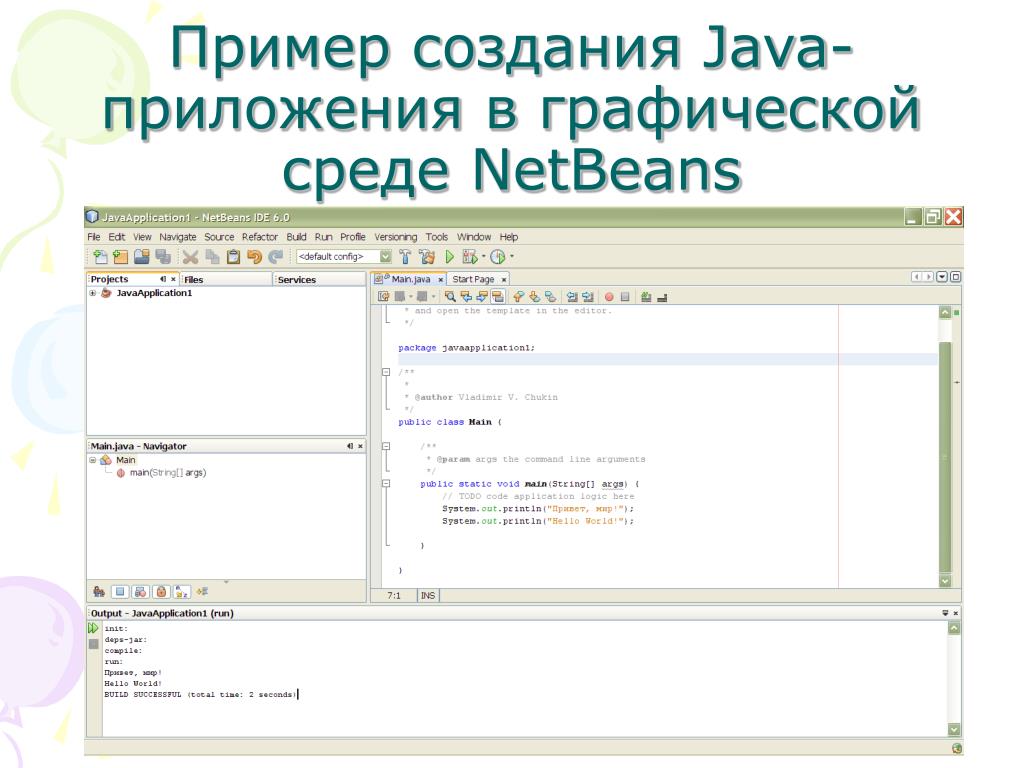Show the opened documents list dropdown
Image resolution: width=1024 pixels, height=768 pixels.
pyautogui.click(x=942, y=277)
